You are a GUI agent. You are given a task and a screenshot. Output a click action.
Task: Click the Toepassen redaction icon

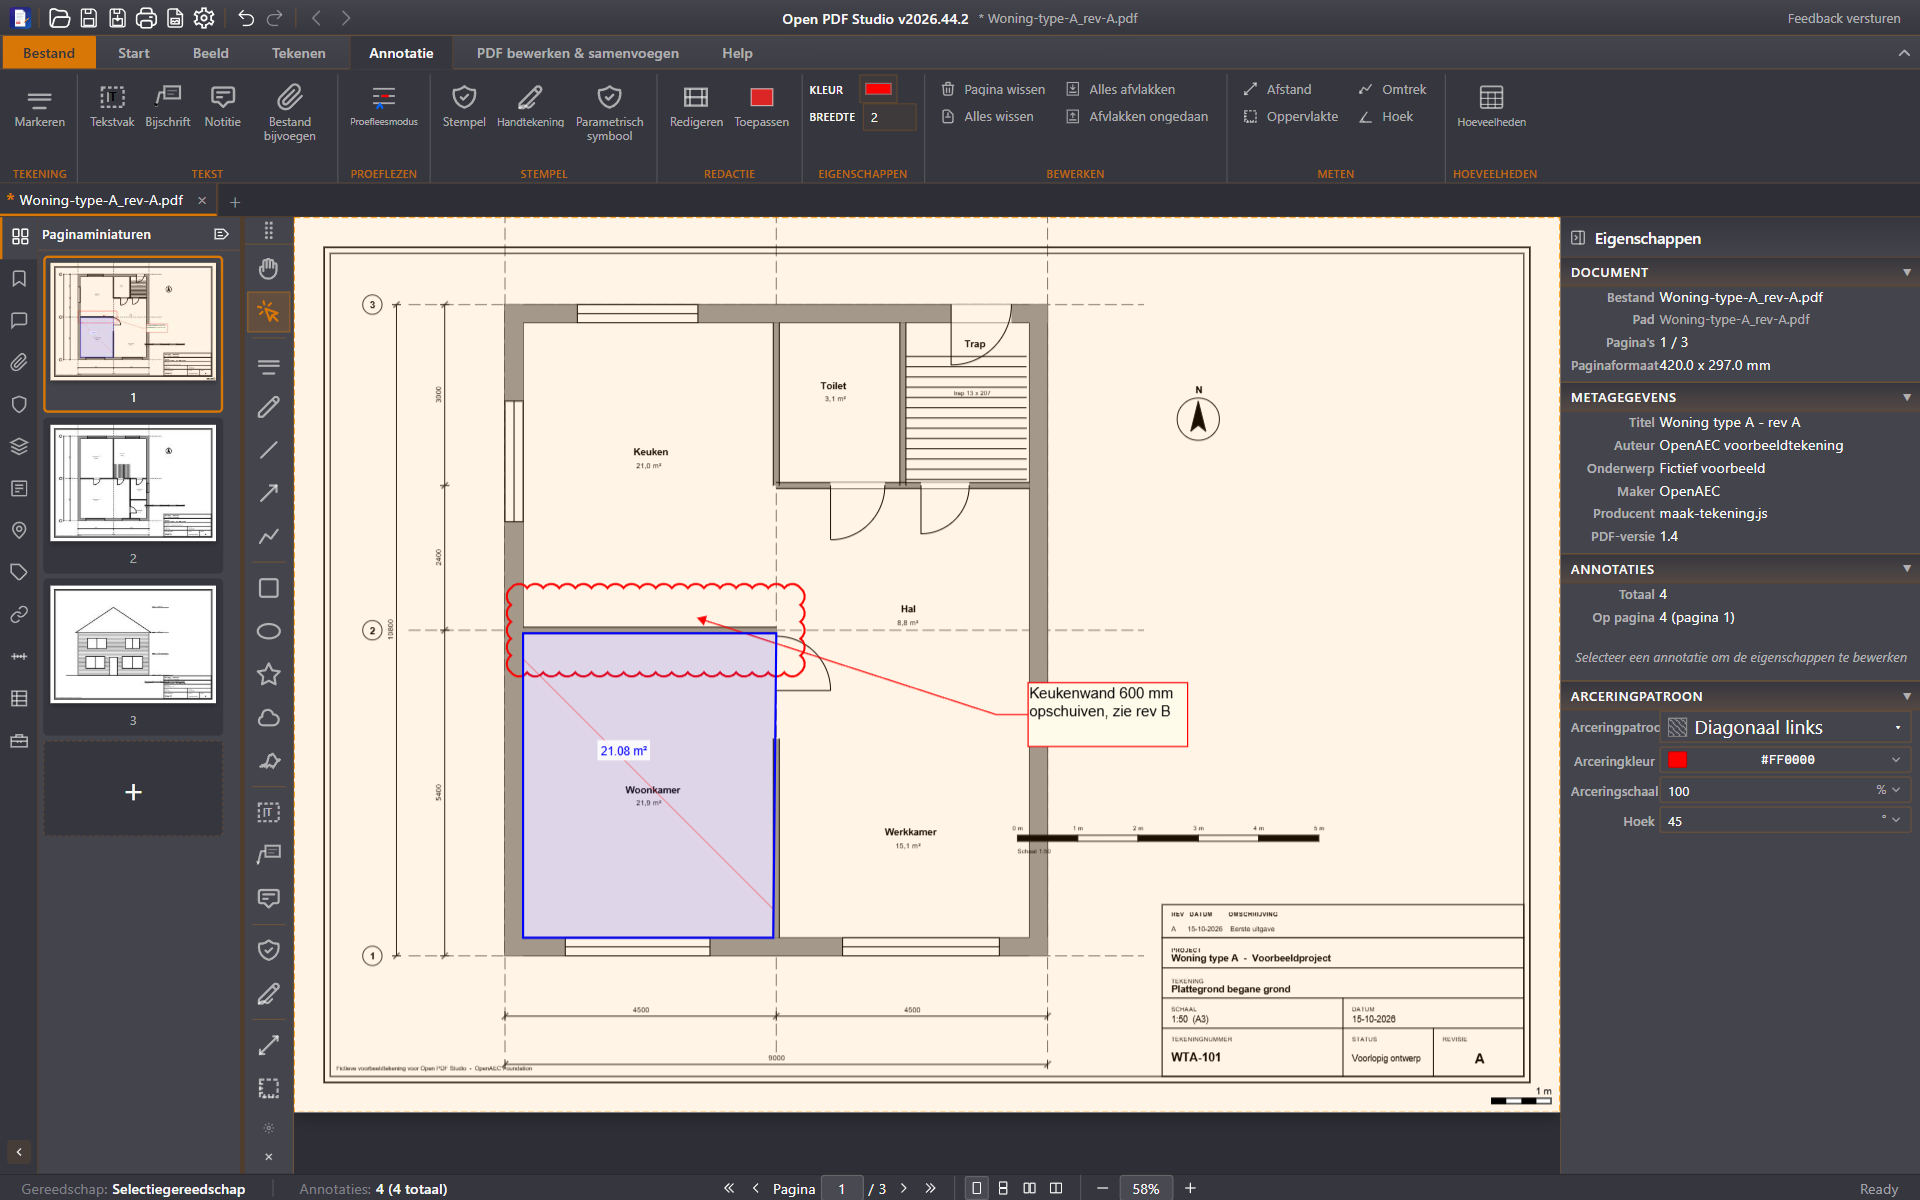click(761, 107)
